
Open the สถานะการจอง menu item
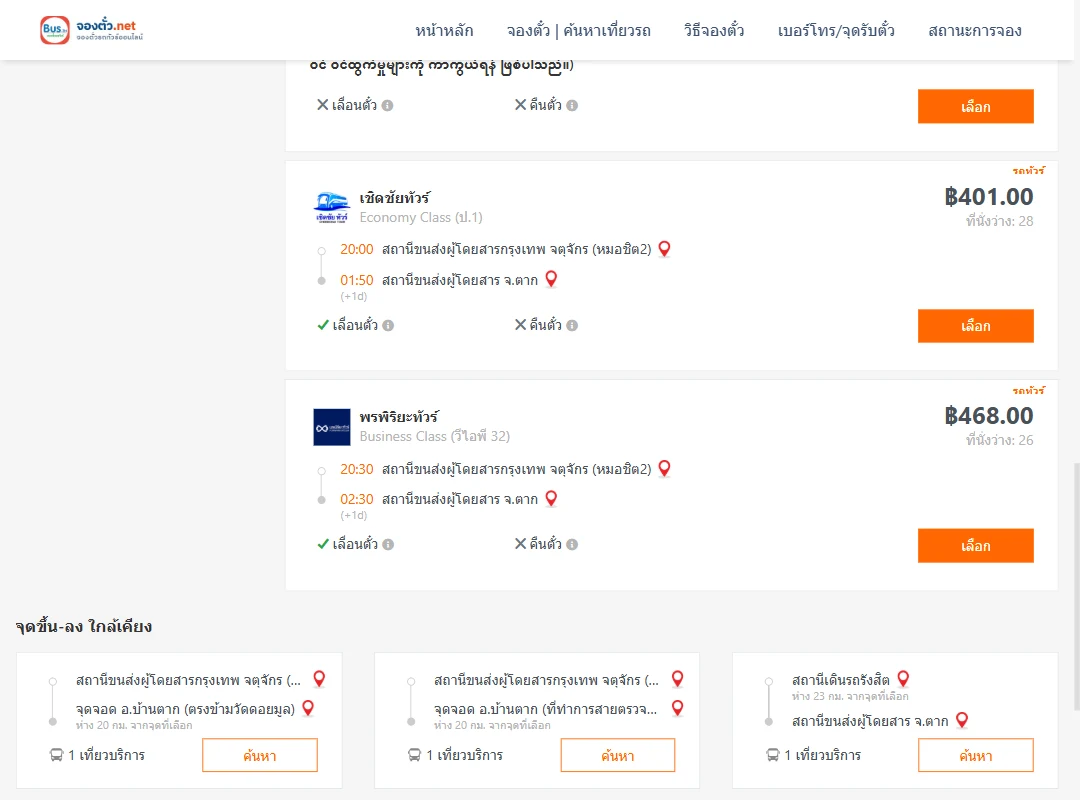[x=975, y=30]
